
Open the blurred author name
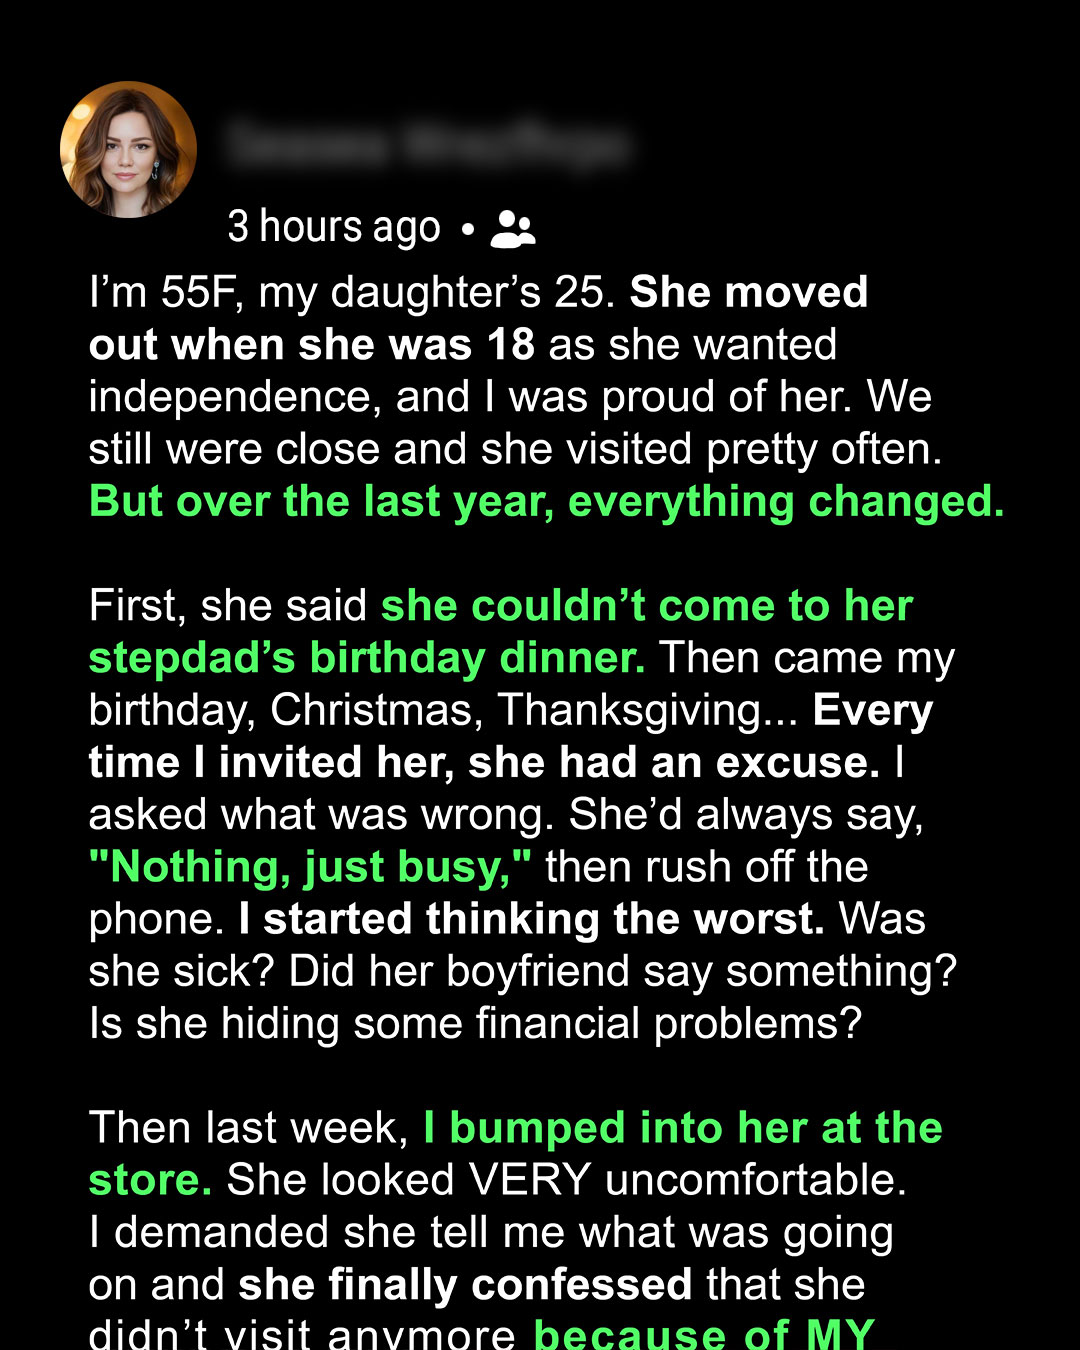[428, 146]
